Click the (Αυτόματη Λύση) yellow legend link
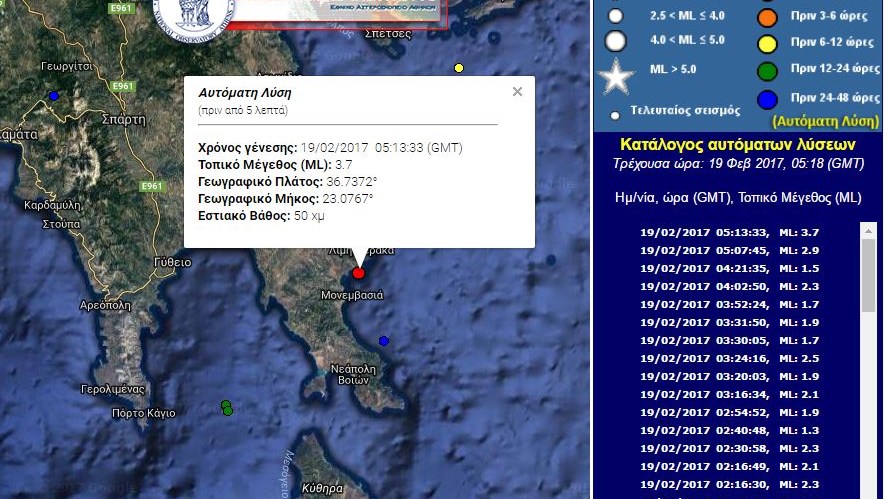 (x=825, y=121)
